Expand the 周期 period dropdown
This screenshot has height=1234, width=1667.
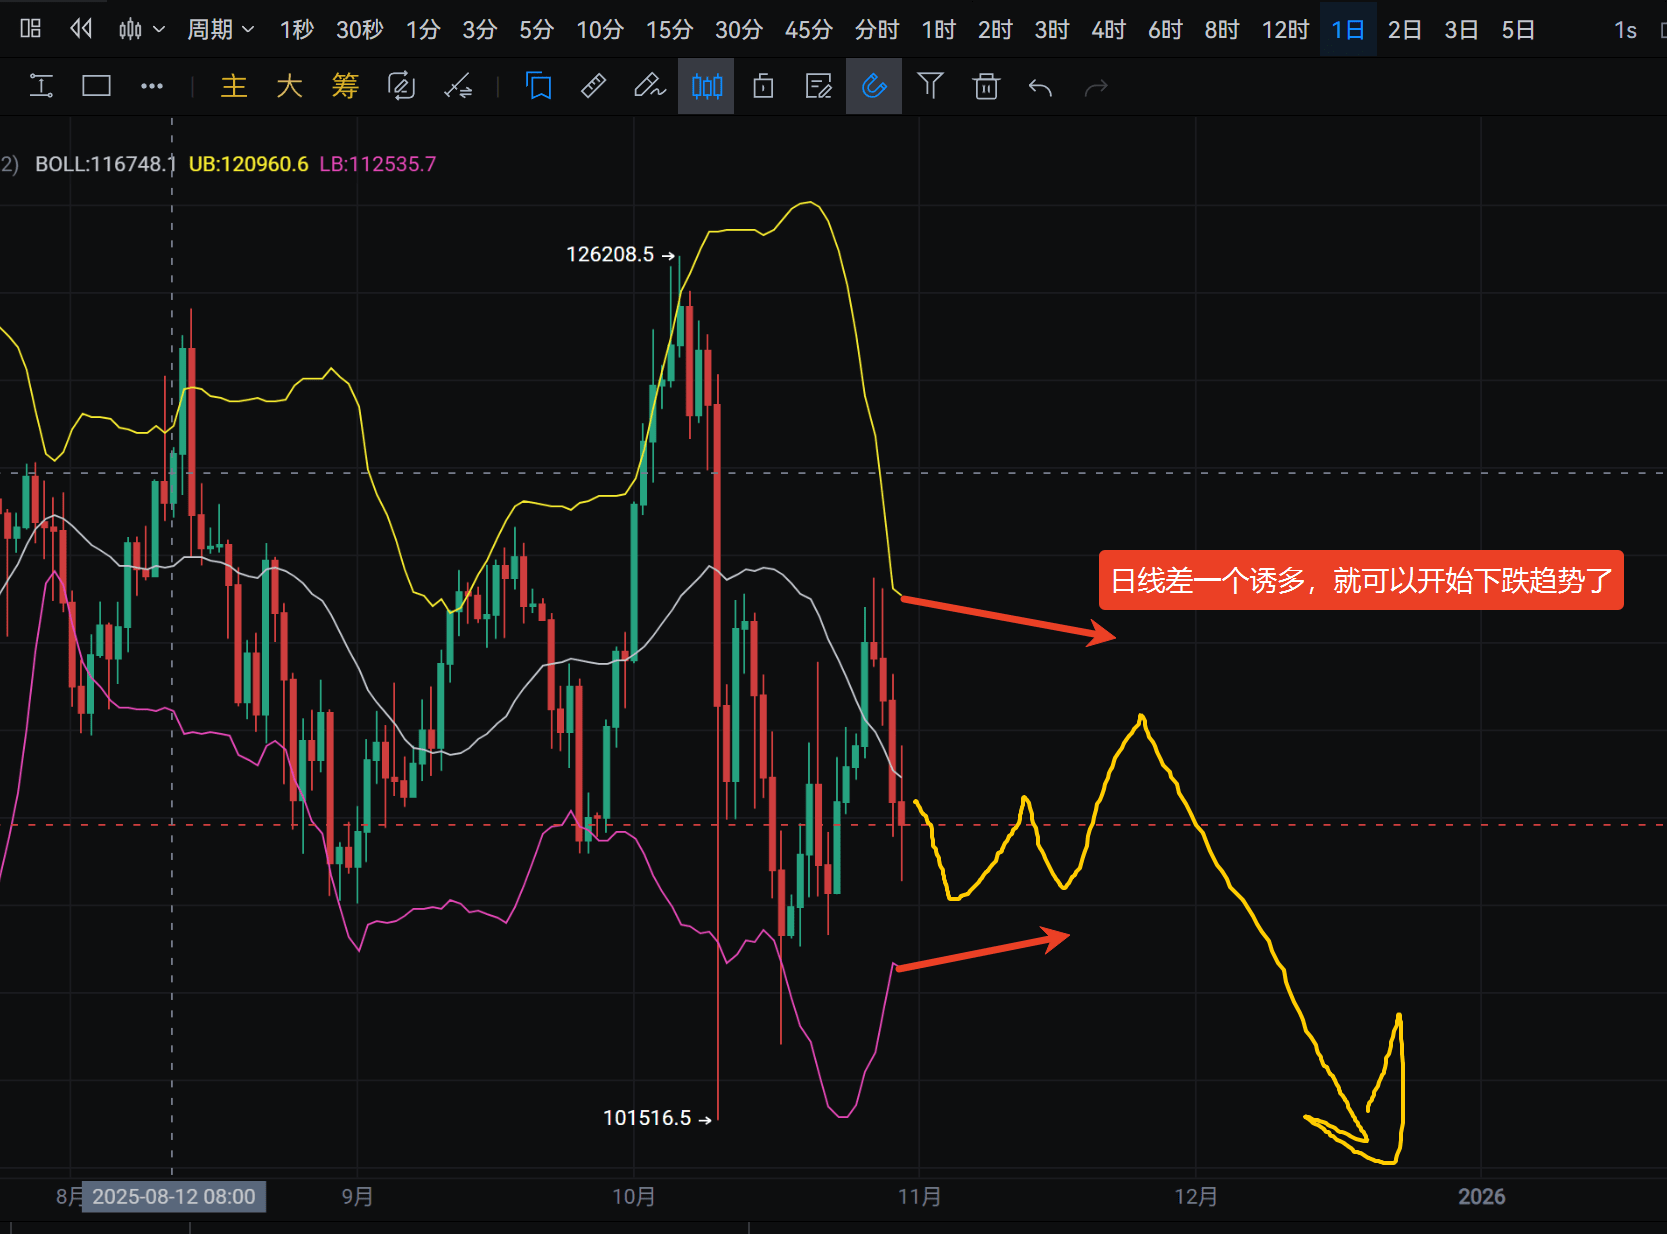pos(220,30)
